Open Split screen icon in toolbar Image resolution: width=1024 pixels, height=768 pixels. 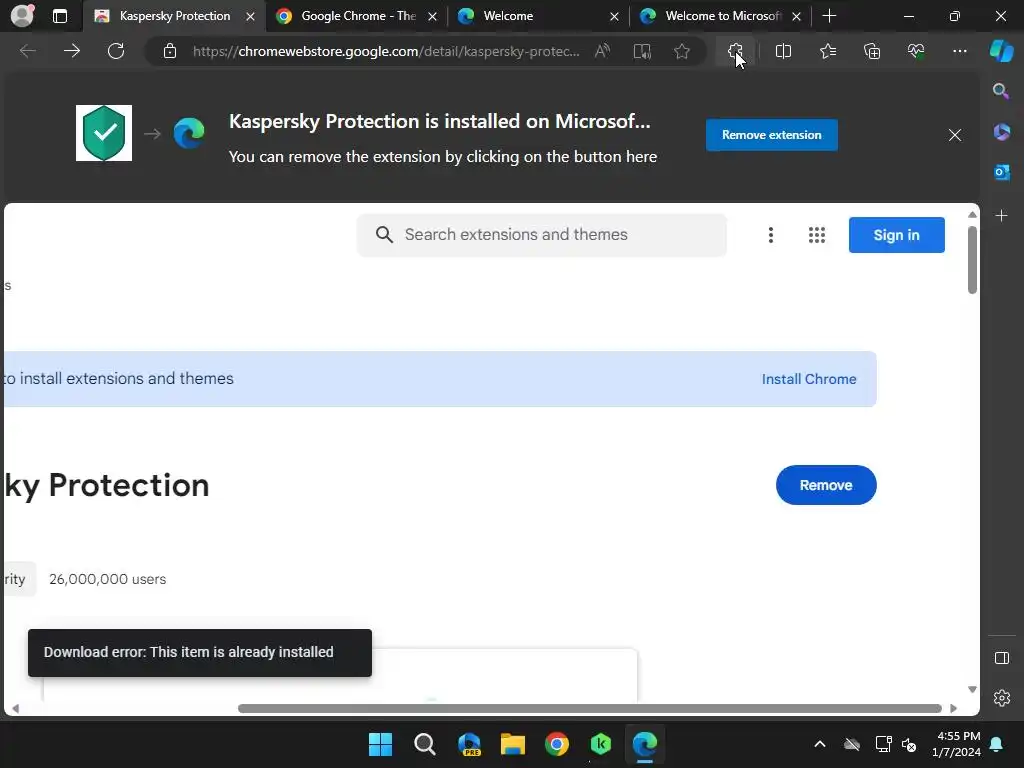click(x=783, y=51)
